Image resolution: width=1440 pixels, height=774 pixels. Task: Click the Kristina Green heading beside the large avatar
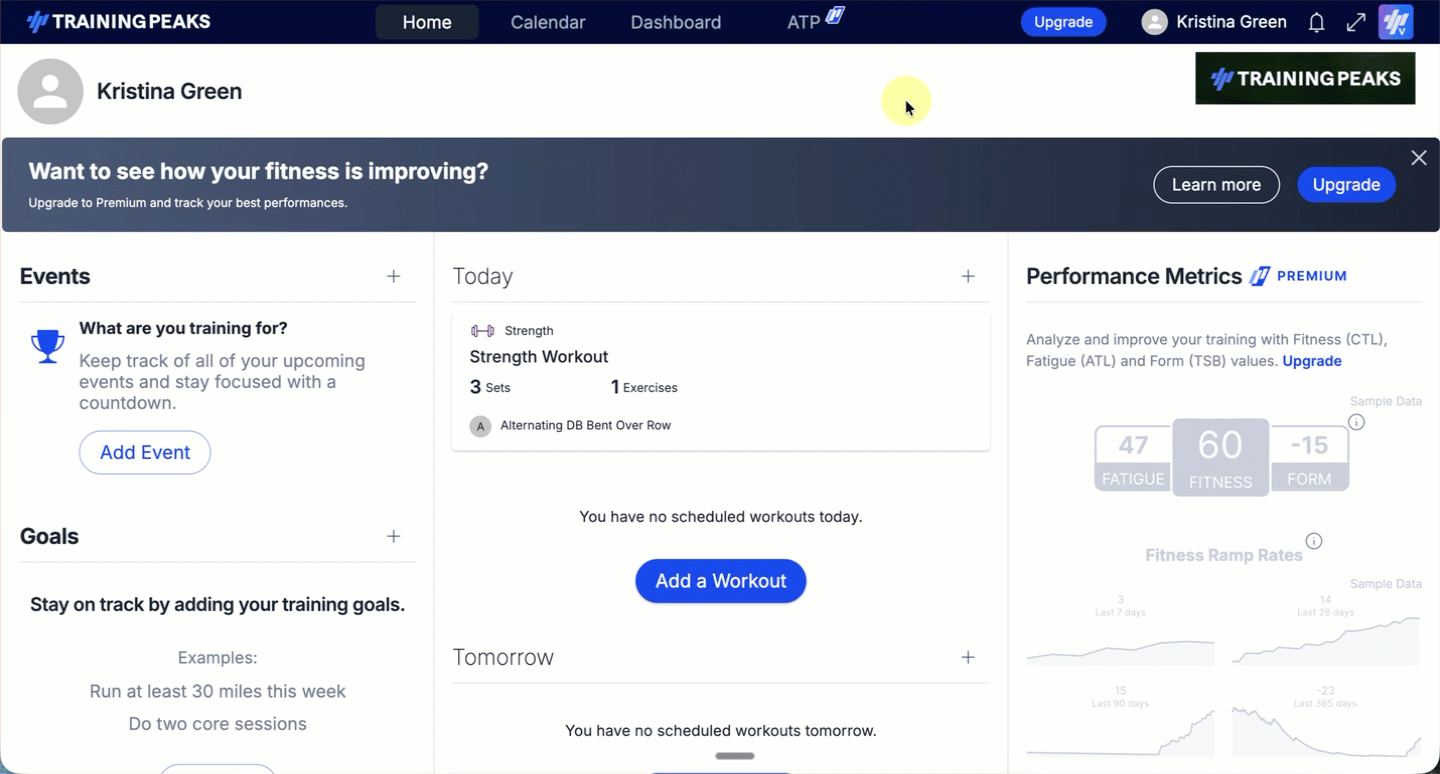tap(169, 92)
